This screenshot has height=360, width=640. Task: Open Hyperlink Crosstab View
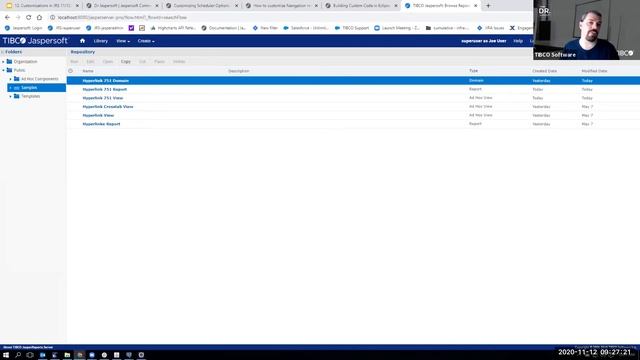[x=108, y=107]
